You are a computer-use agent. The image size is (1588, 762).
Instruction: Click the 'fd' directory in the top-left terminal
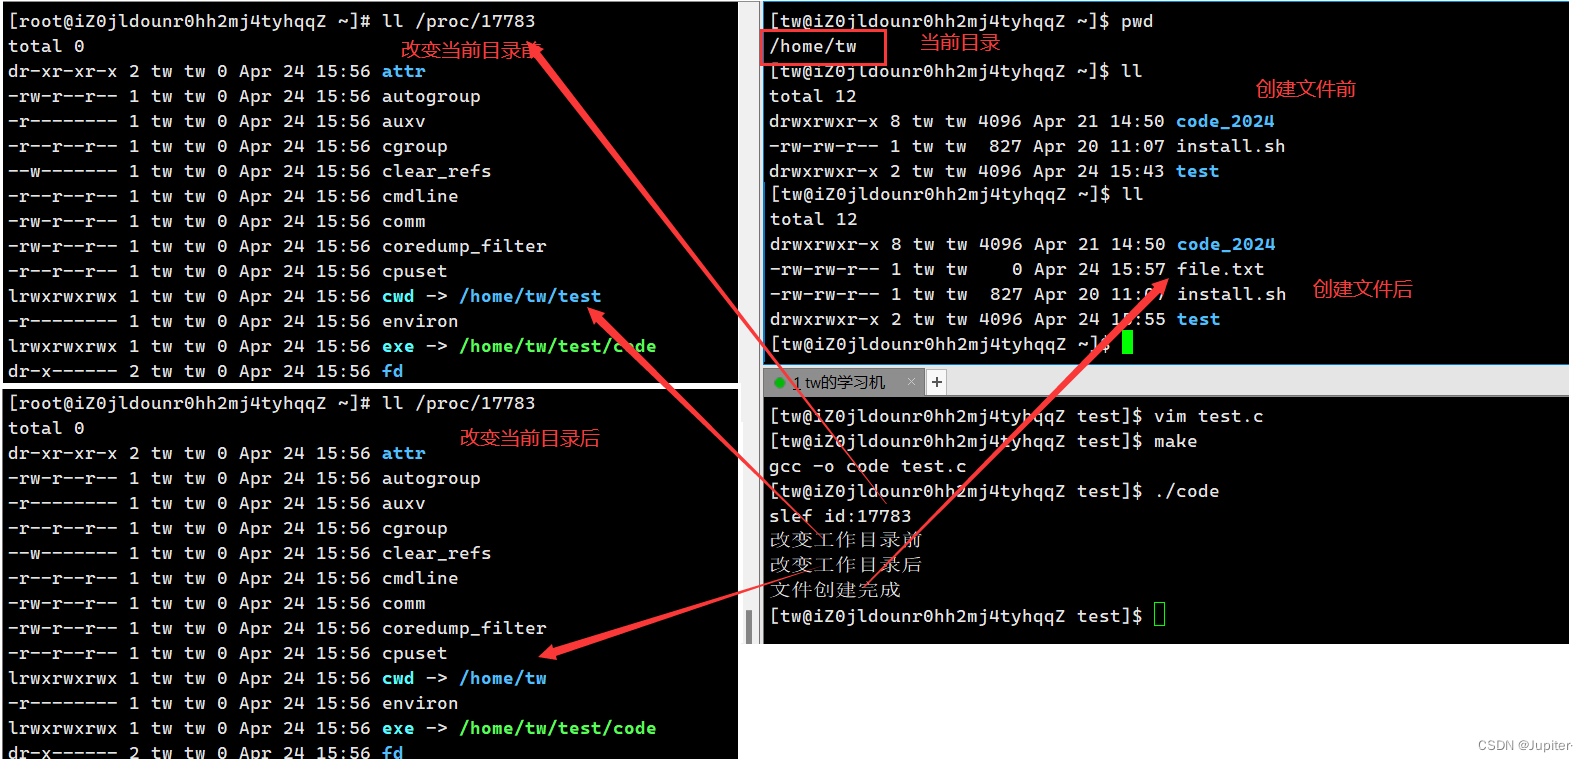(x=392, y=371)
